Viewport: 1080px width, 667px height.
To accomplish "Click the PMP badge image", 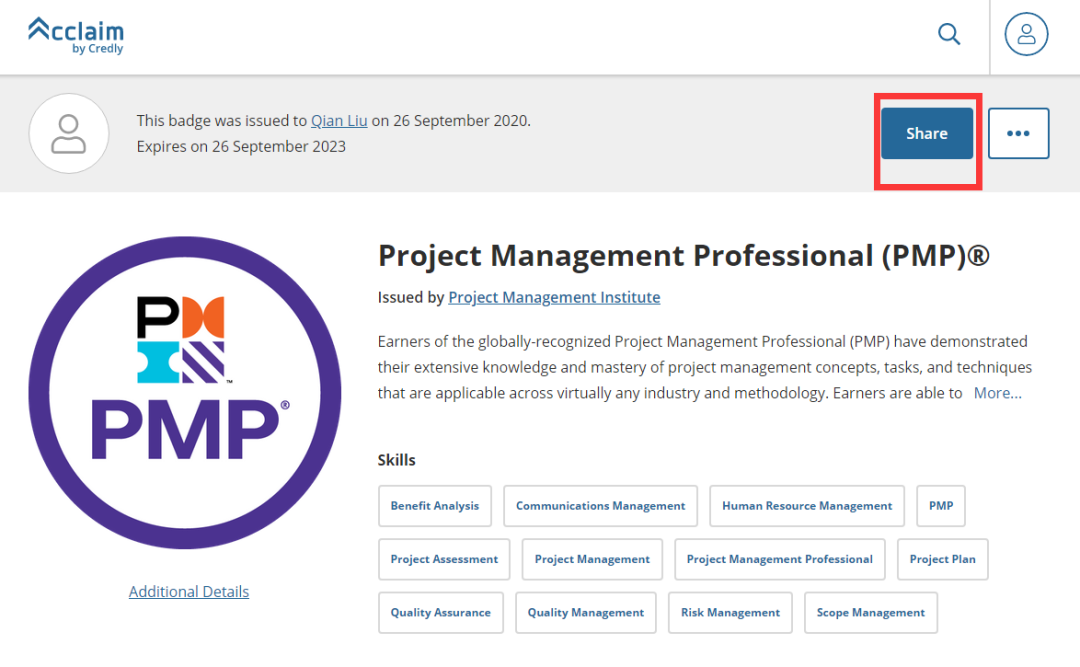I will pyautogui.click(x=185, y=393).
